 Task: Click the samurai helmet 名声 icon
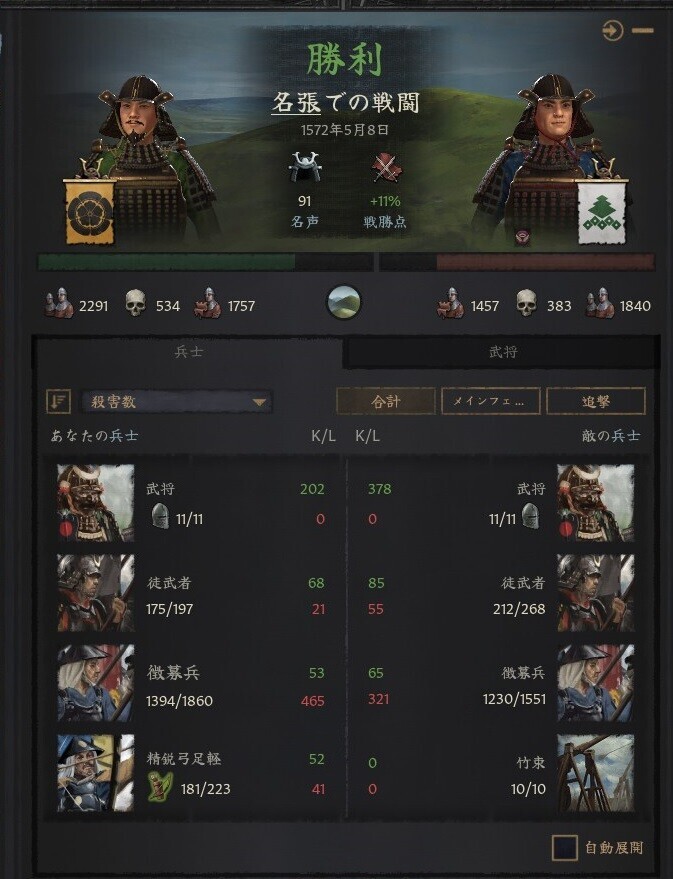[x=305, y=166]
